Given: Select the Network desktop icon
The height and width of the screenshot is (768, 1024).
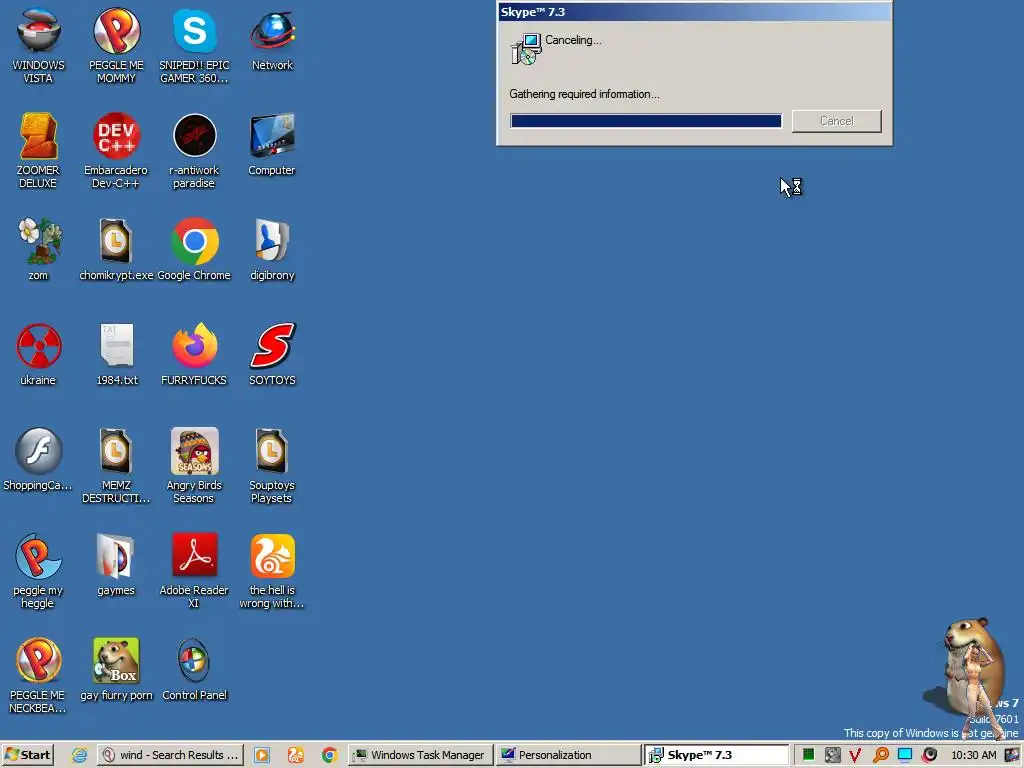Looking at the screenshot, I should [272, 40].
